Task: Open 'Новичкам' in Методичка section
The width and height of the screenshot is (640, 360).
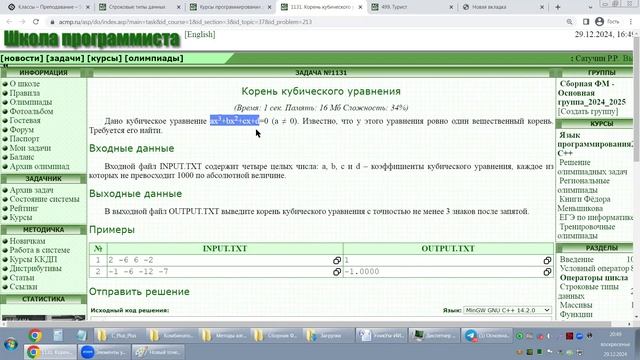Action: coord(27,241)
